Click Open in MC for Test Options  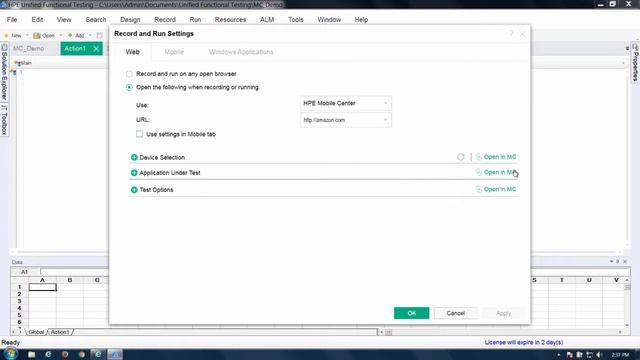click(496, 189)
